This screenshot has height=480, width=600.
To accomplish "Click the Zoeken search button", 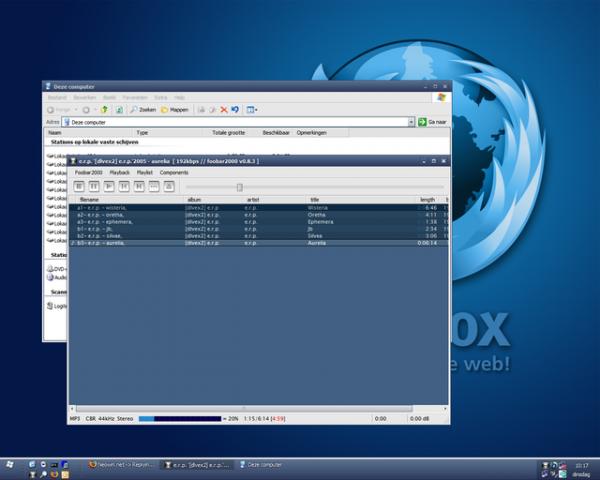I will [143, 110].
